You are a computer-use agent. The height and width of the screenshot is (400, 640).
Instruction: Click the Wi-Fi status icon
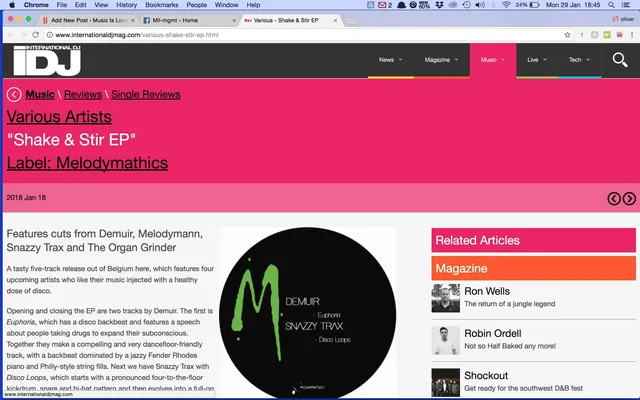[506, 5]
